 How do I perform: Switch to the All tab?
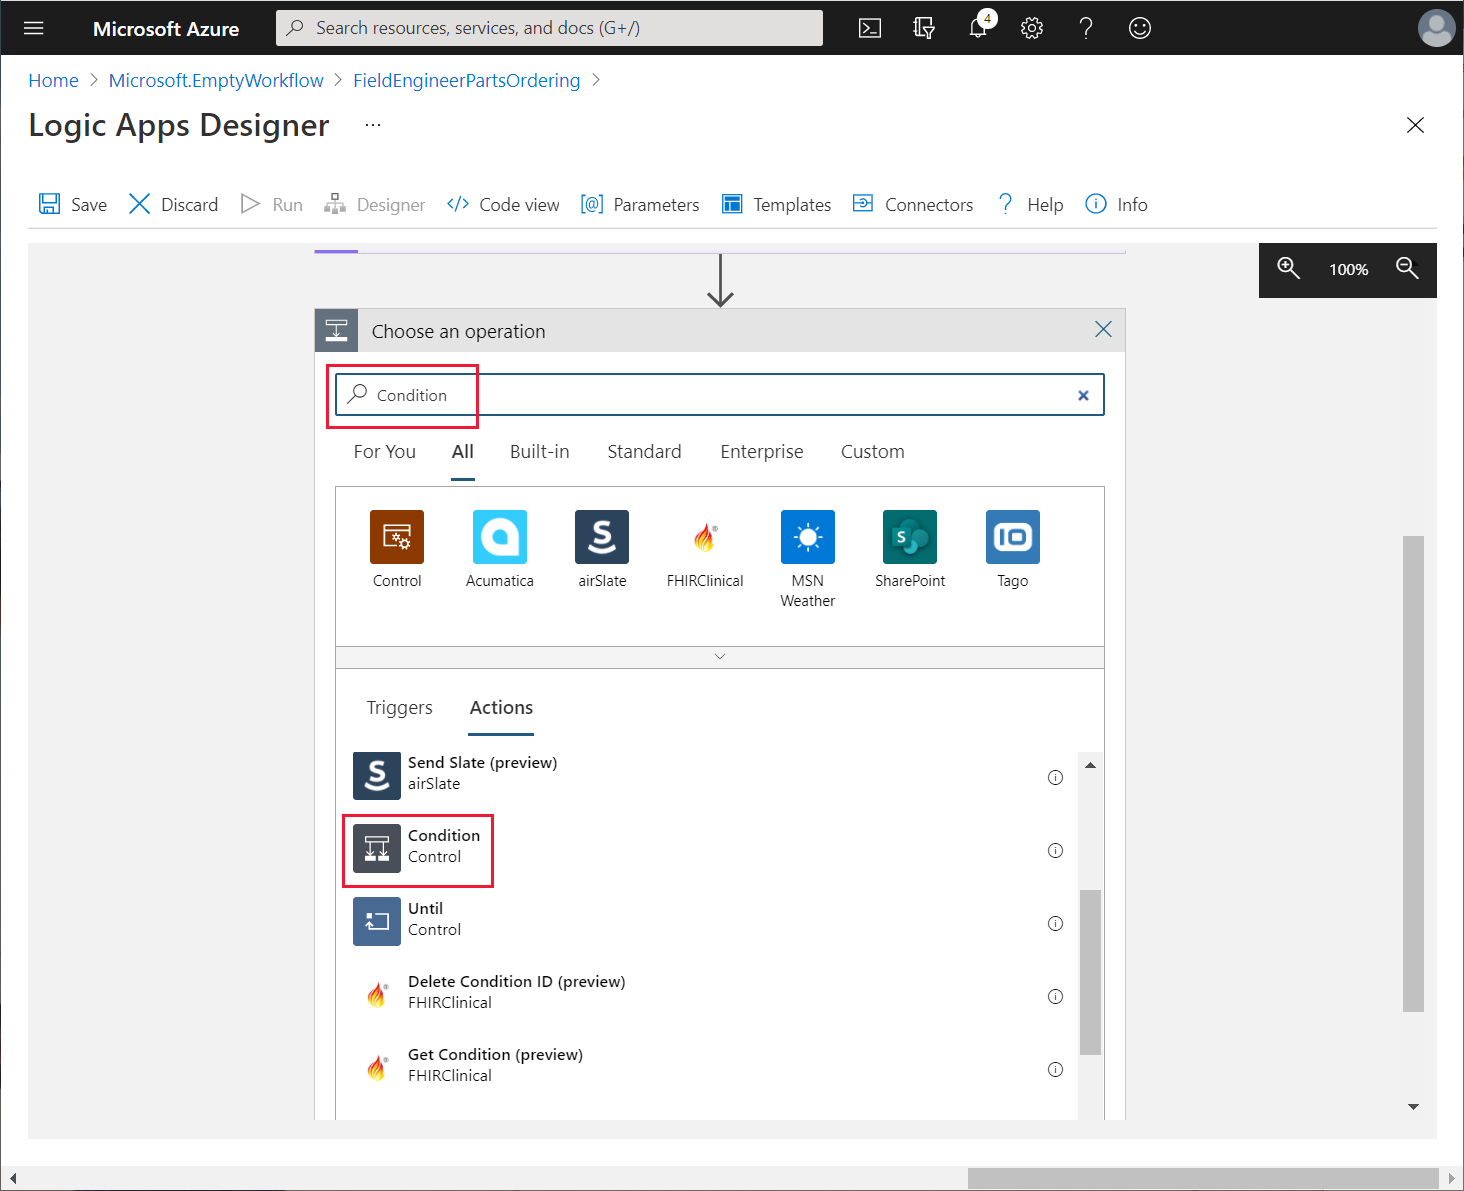tap(463, 451)
